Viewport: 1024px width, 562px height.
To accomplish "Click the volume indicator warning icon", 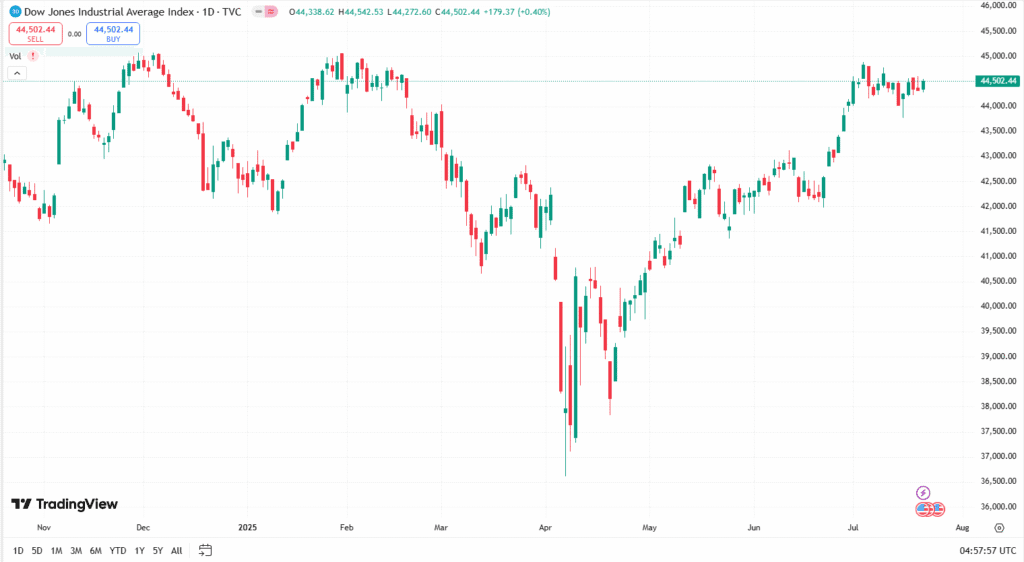I will pos(33,56).
